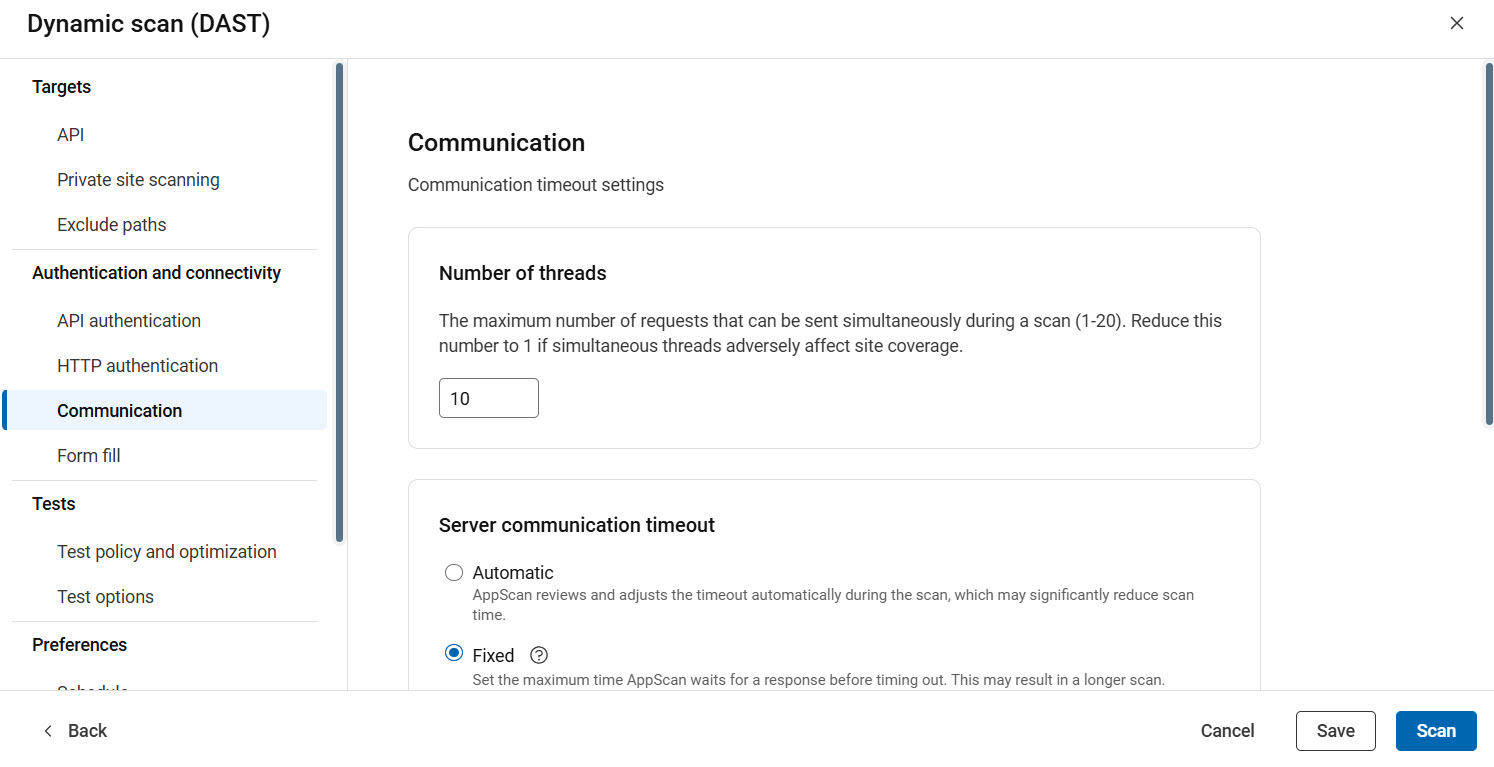
Task: Save the scan settings
Action: pyautogui.click(x=1335, y=730)
